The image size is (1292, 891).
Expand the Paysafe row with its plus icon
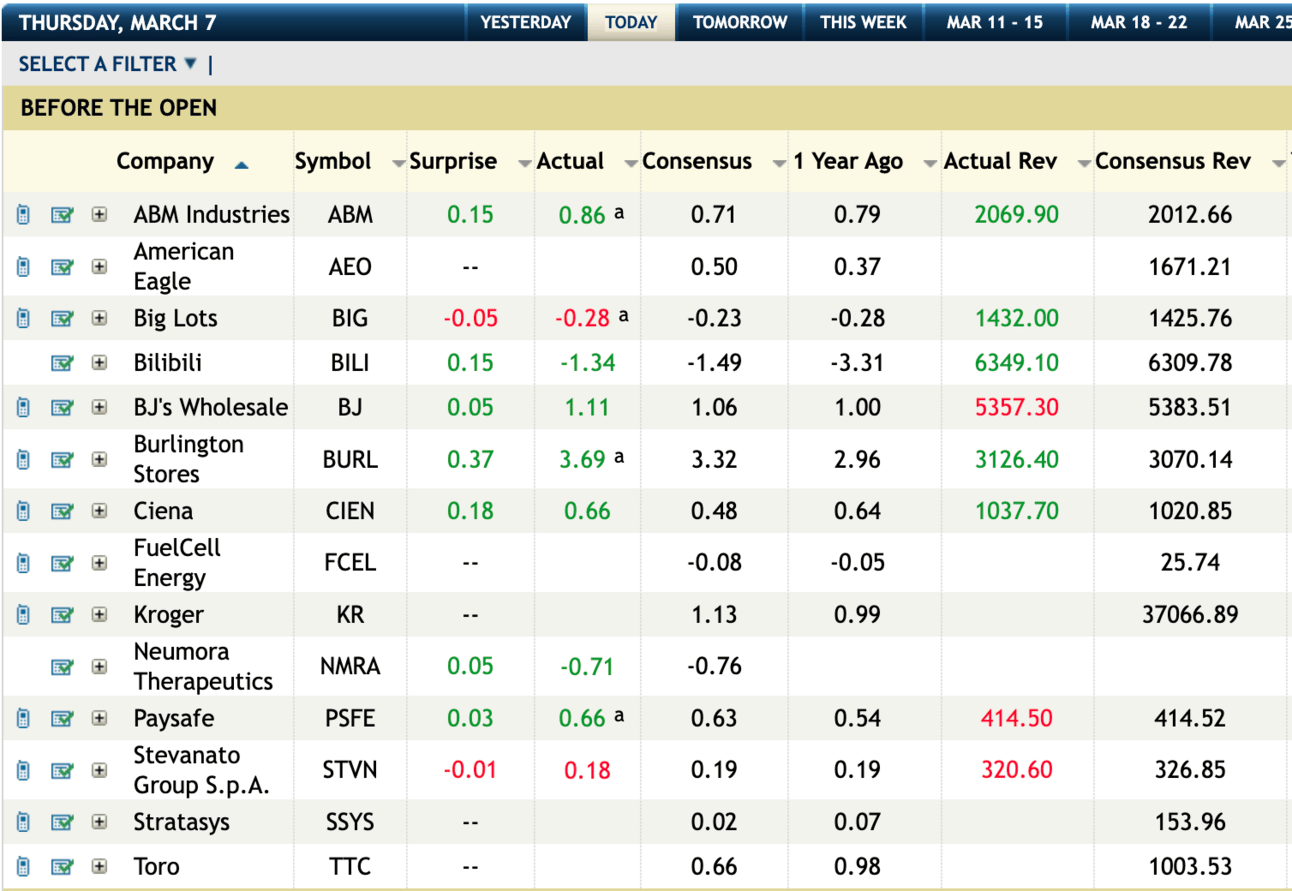(x=99, y=718)
